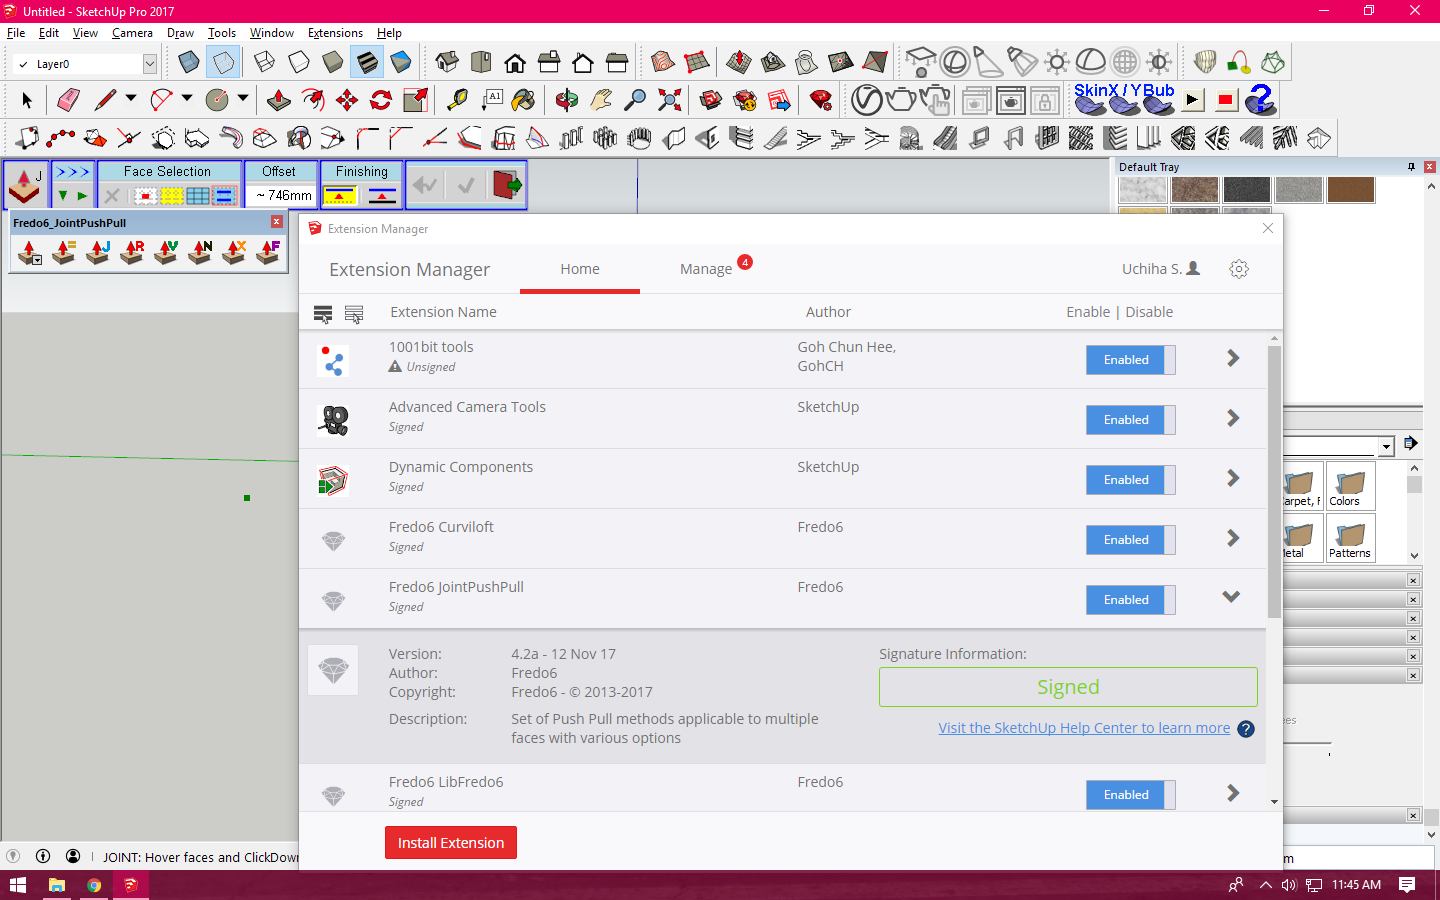The height and width of the screenshot is (900, 1440).
Task: Select the Eraser tool
Action: click(x=68, y=100)
